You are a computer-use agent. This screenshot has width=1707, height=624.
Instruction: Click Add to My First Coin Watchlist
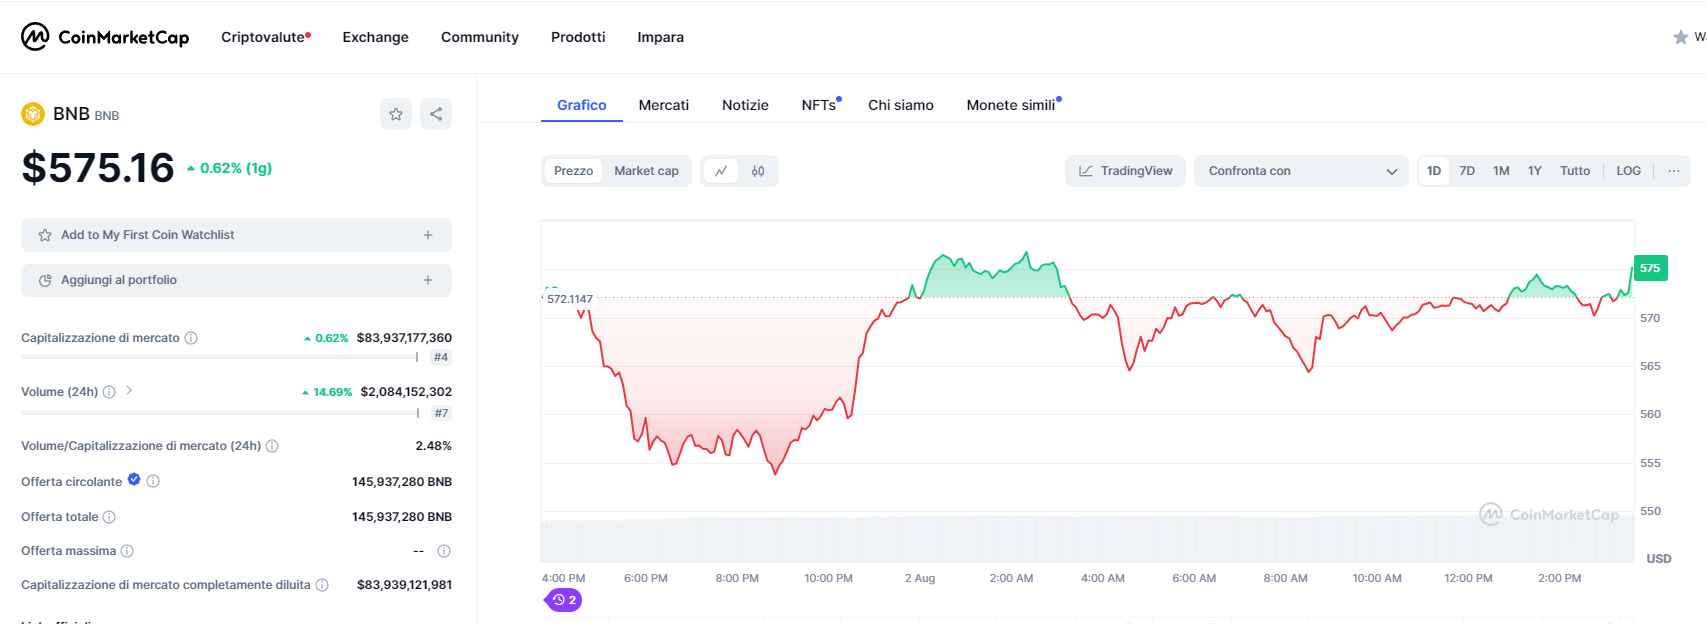pyautogui.click(x=236, y=235)
